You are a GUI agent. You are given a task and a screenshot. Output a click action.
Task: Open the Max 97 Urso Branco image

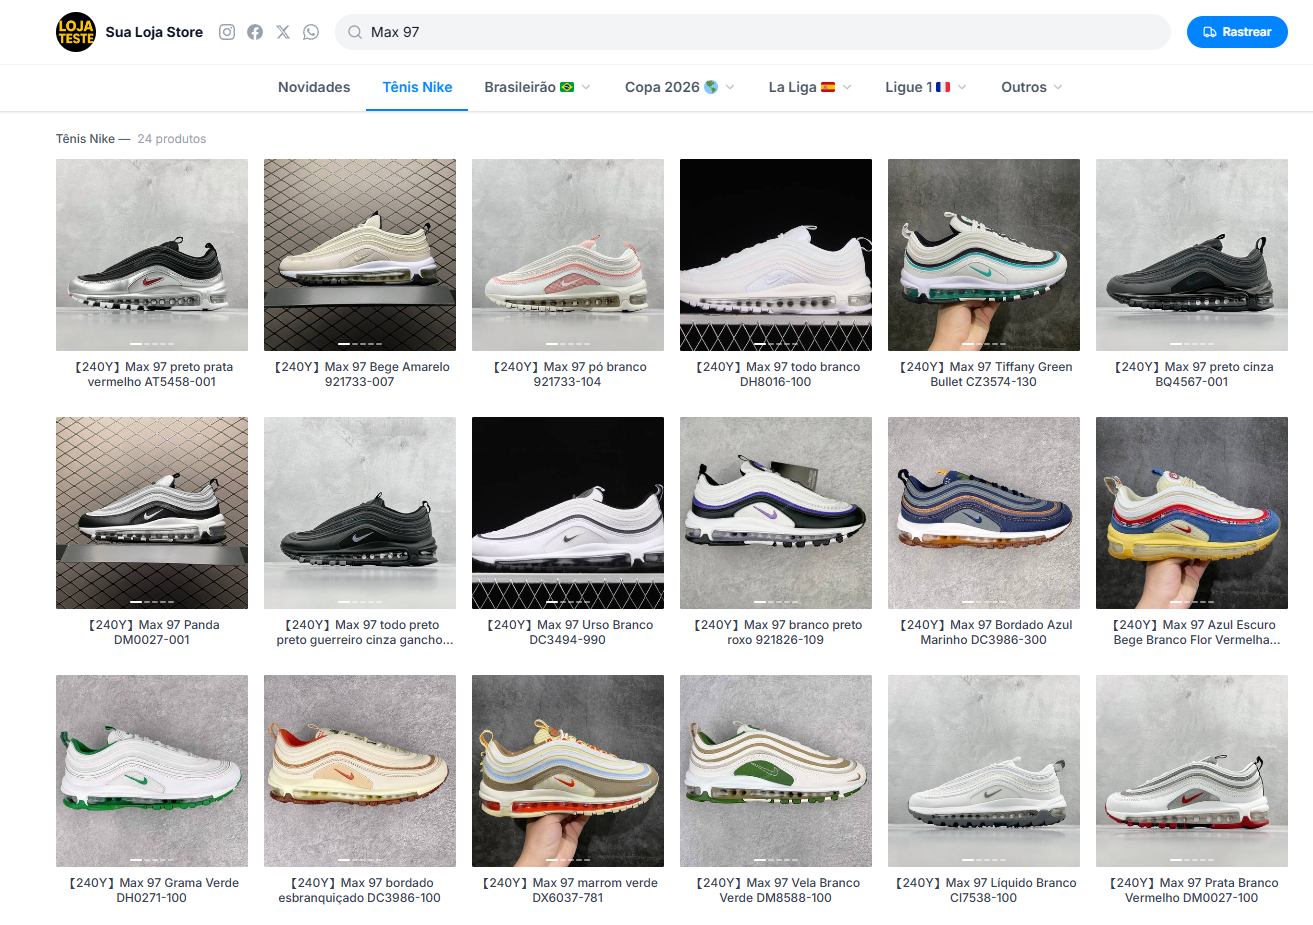pos(568,513)
